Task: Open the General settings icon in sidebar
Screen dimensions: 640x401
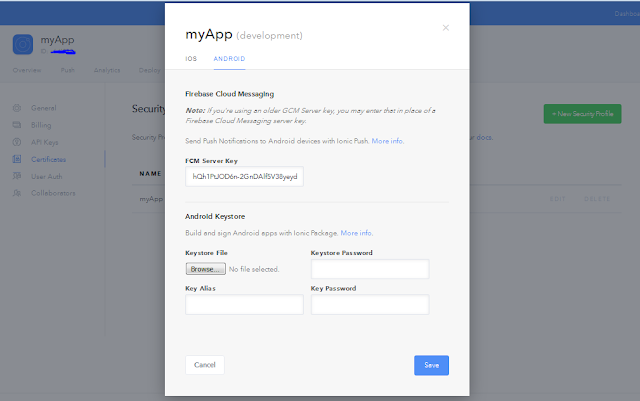Action: click(x=17, y=108)
